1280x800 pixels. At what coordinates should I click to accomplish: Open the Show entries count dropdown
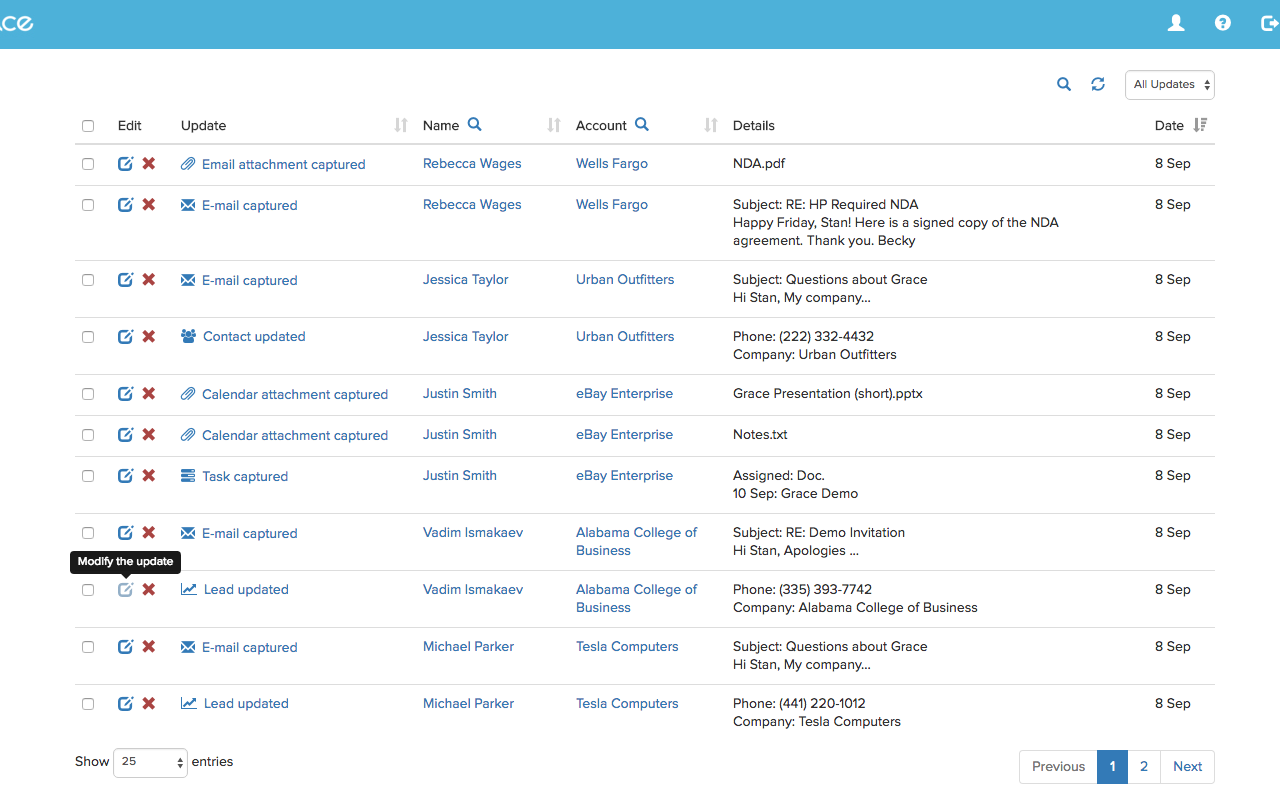pyautogui.click(x=151, y=762)
